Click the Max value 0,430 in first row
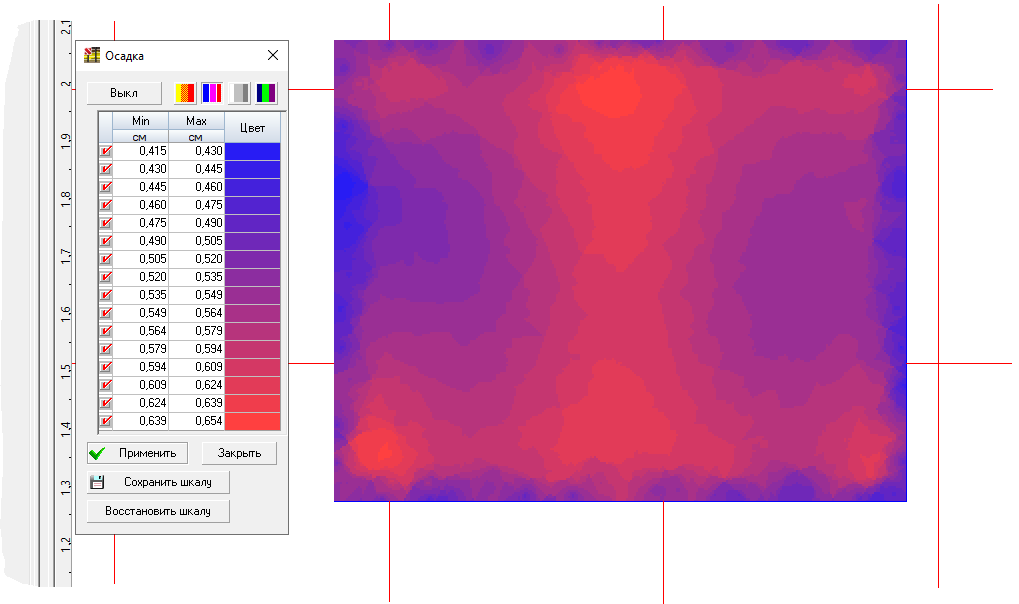 tap(196, 151)
